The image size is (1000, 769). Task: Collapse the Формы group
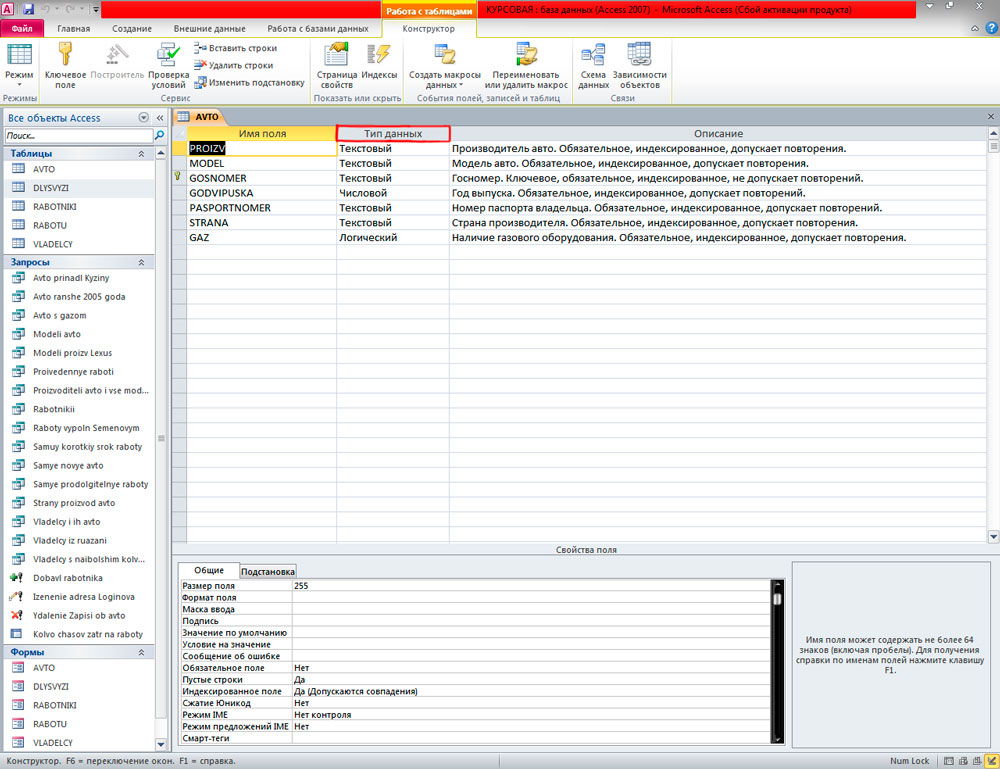[x=141, y=652]
